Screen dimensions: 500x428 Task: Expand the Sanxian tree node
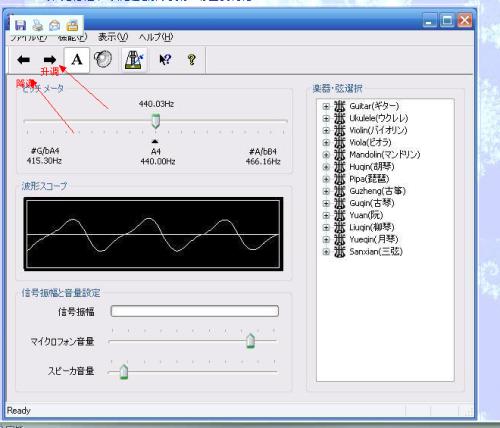tap(326, 252)
